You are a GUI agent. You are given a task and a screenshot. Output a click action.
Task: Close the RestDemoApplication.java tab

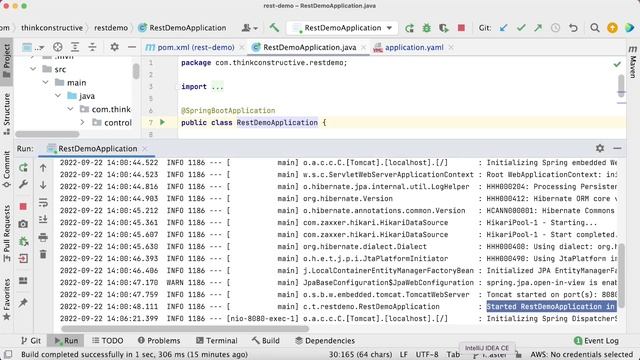click(x=363, y=48)
